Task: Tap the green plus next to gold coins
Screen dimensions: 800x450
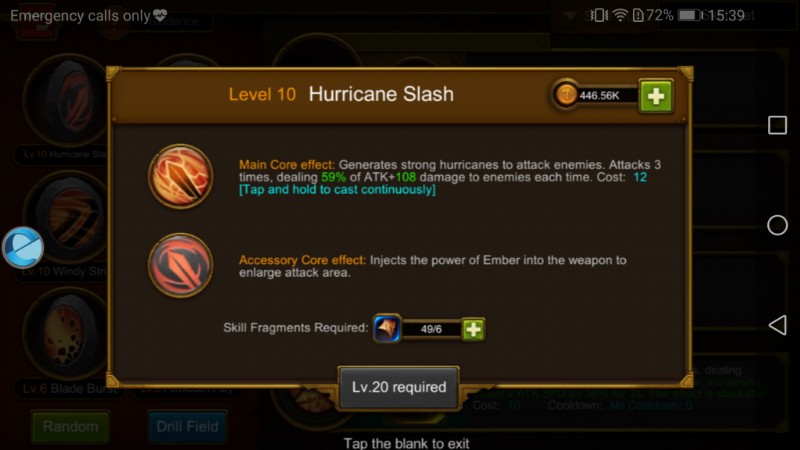Action: point(656,96)
